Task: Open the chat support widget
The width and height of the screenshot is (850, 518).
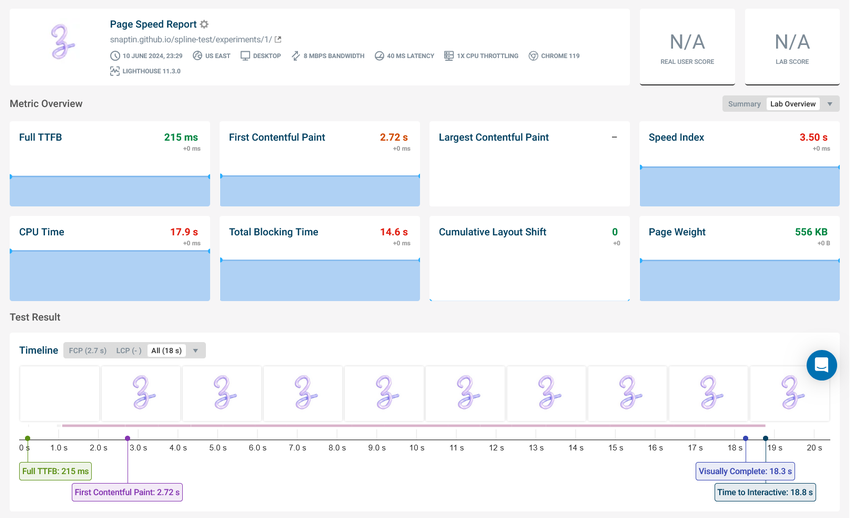Action: [x=821, y=365]
